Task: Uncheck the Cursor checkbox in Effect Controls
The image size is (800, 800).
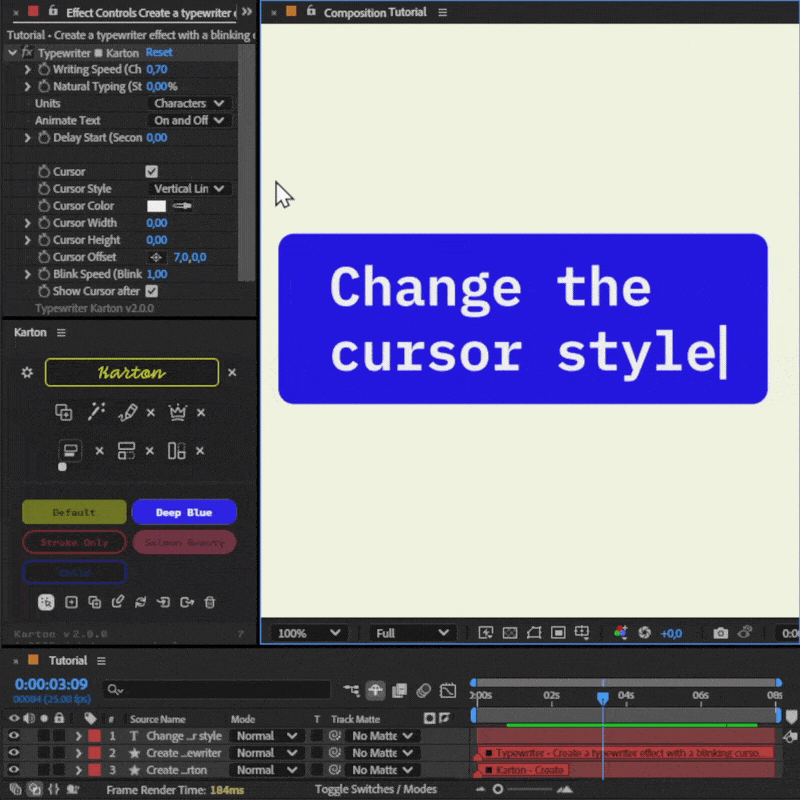Action: pyautogui.click(x=153, y=171)
